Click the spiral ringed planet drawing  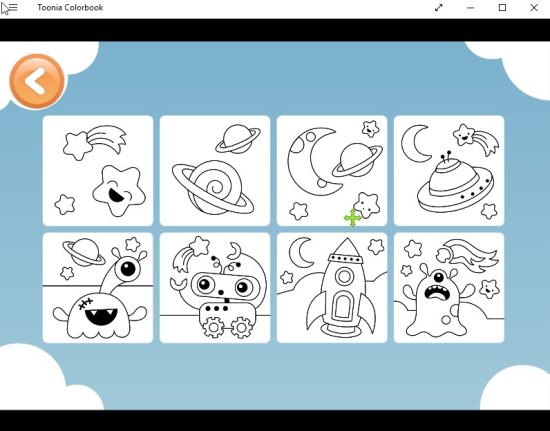213,188
